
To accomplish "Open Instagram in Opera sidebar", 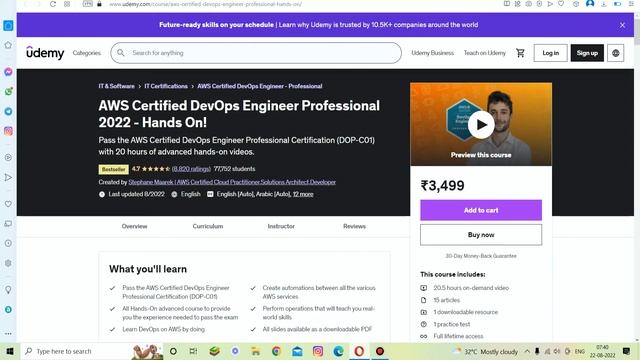I will click(x=8, y=131).
